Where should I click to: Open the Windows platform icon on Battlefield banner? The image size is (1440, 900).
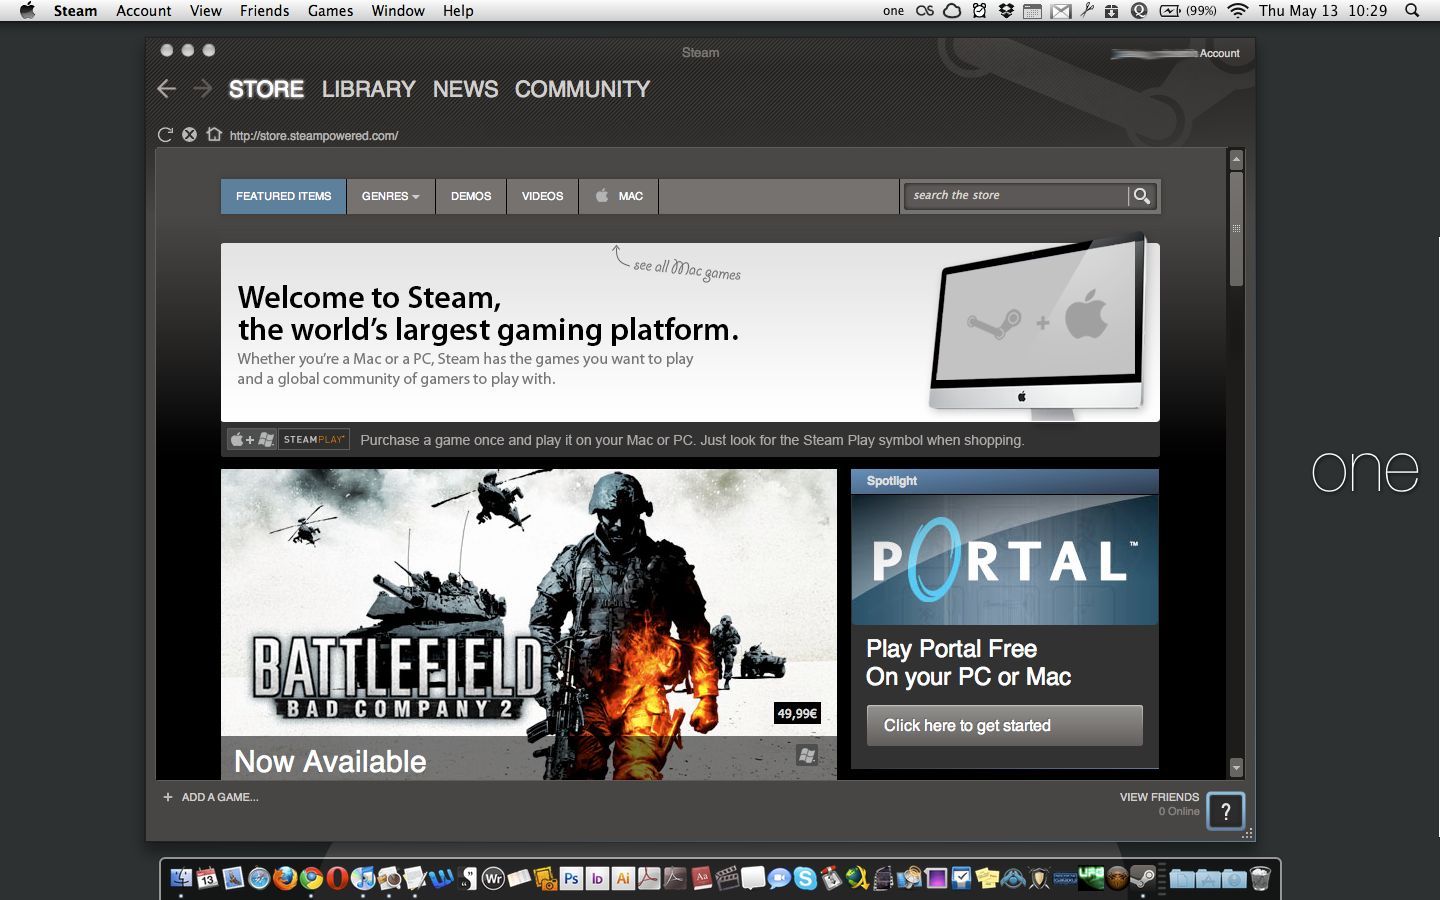click(807, 756)
